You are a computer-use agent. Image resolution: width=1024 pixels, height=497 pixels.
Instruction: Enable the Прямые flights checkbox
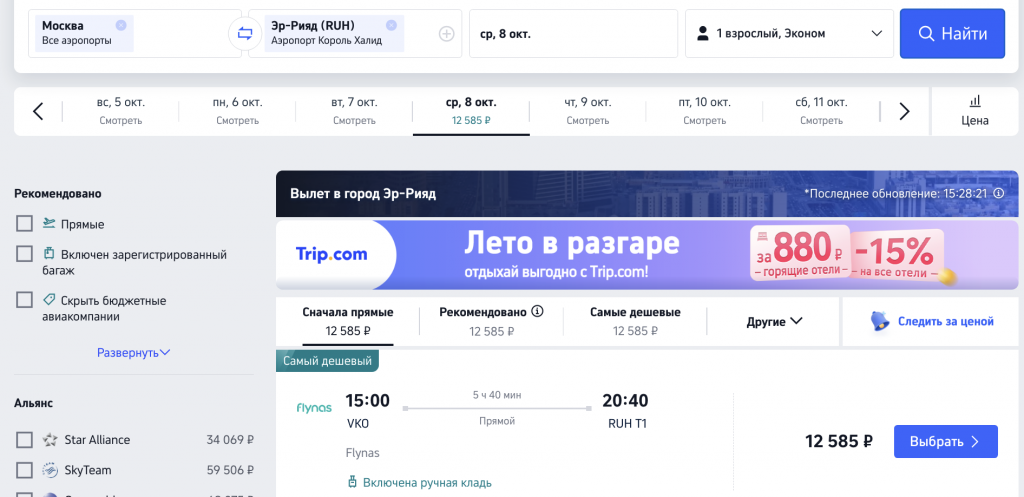(x=24, y=224)
